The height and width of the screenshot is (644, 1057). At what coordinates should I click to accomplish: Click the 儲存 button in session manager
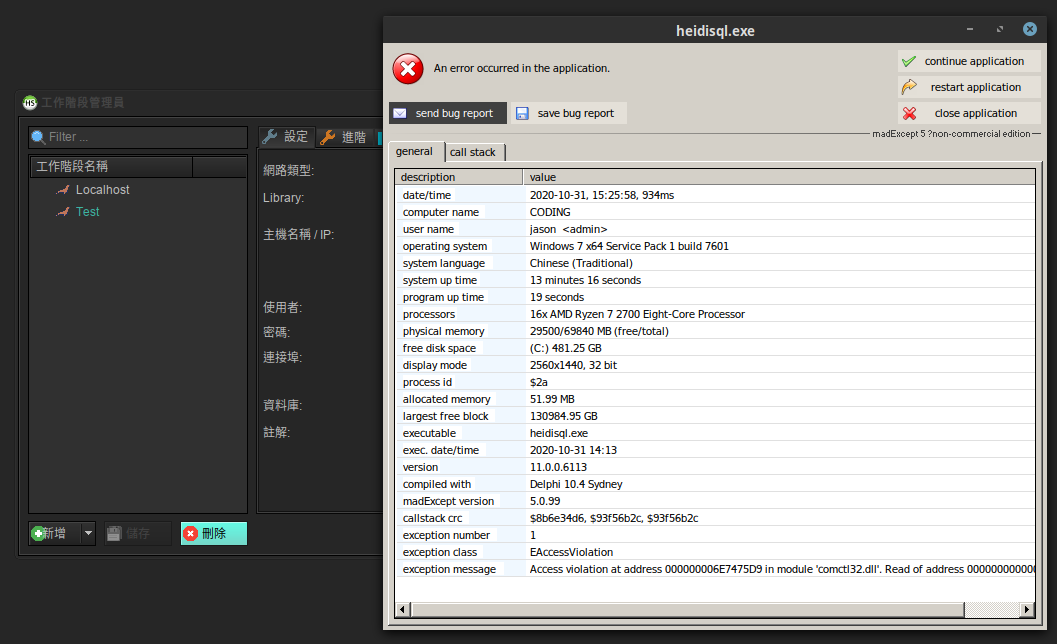point(138,533)
